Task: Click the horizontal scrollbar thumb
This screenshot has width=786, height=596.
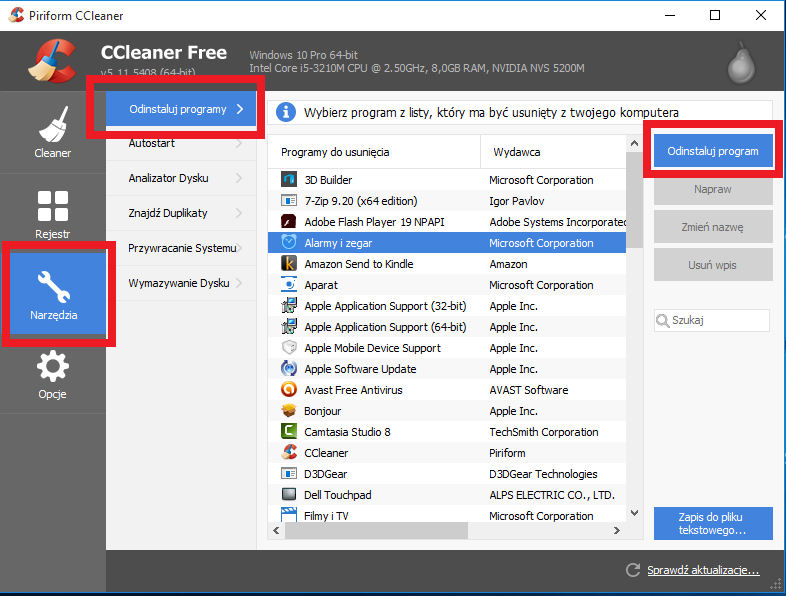Action: 376,530
